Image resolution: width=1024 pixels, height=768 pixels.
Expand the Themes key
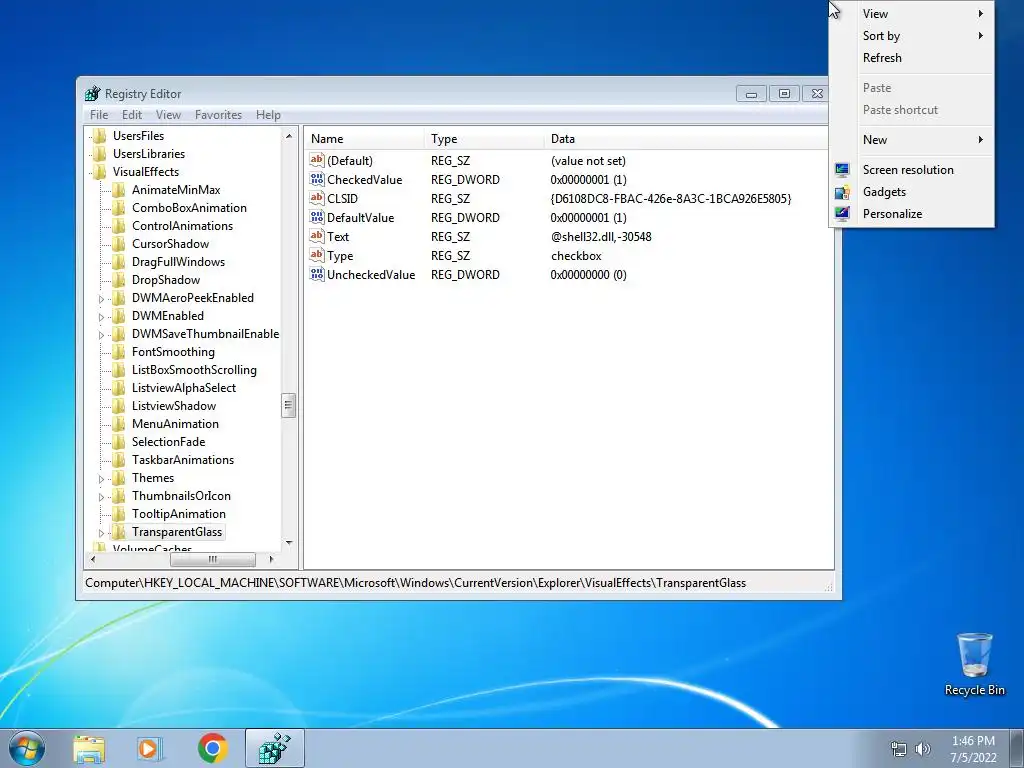coord(101,479)
